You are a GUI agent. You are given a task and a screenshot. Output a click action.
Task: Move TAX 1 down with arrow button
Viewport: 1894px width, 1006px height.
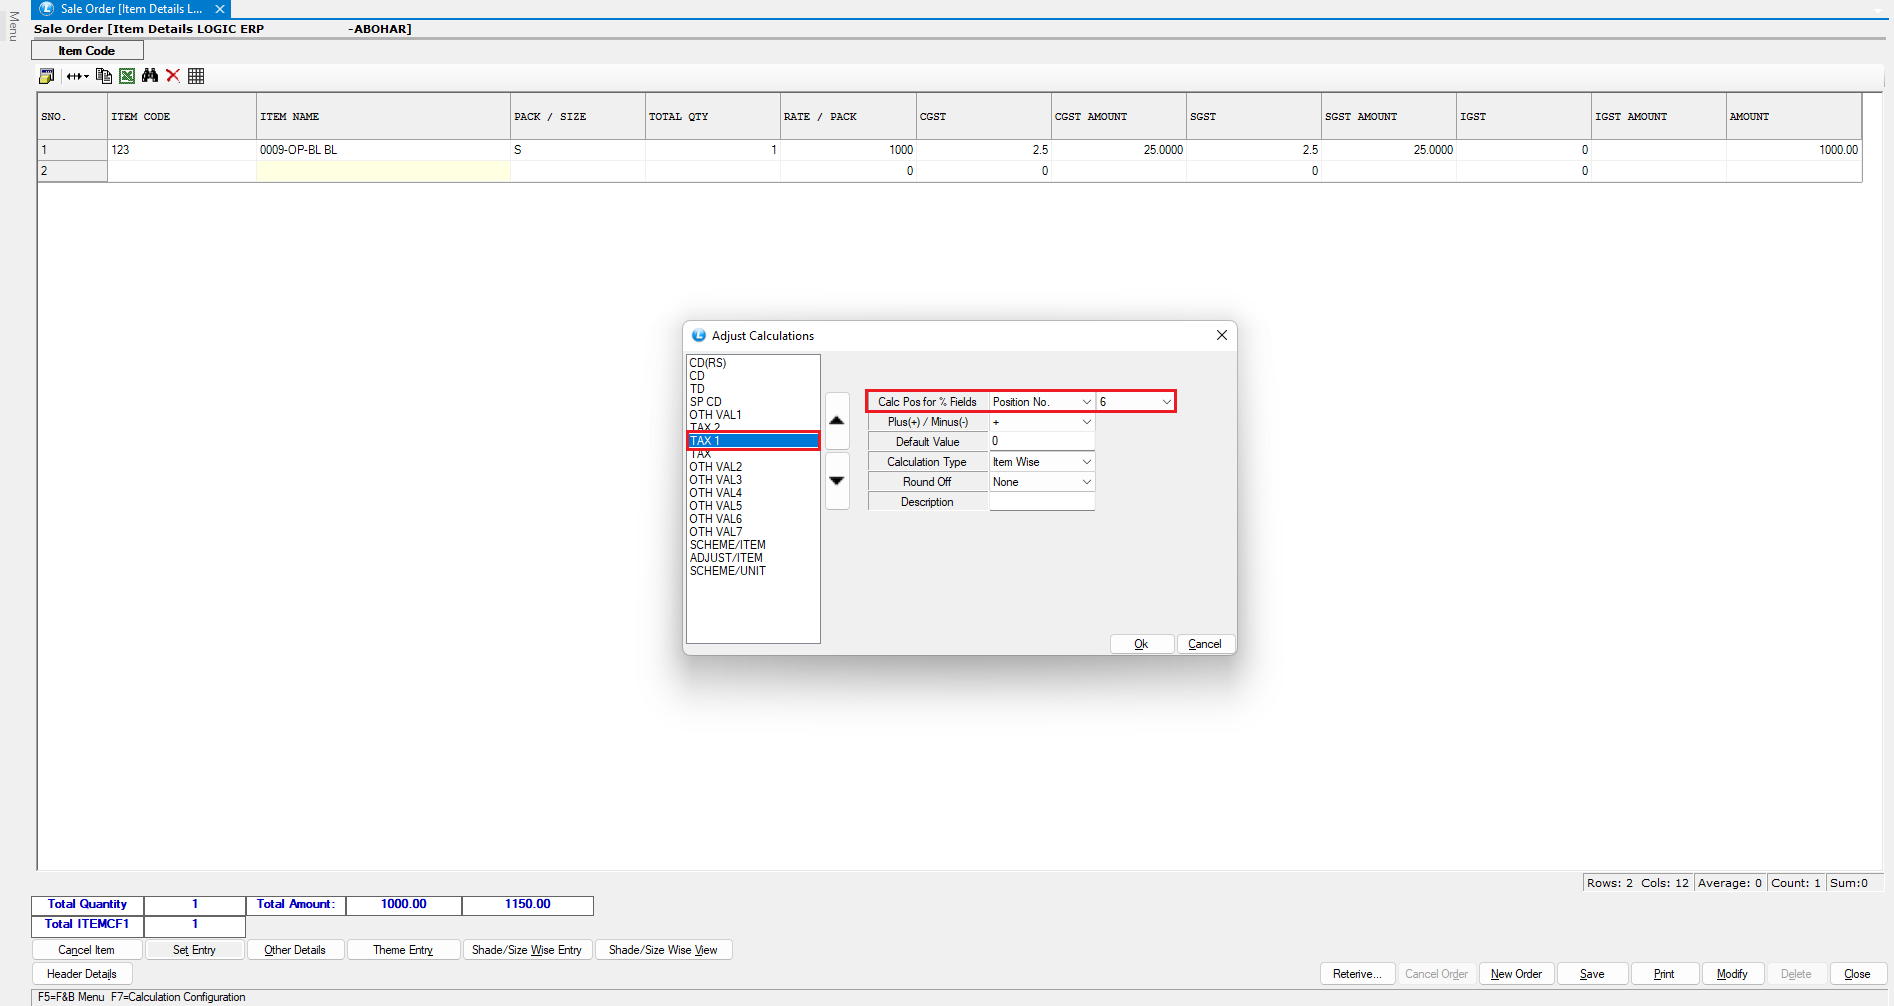[837, 481]
